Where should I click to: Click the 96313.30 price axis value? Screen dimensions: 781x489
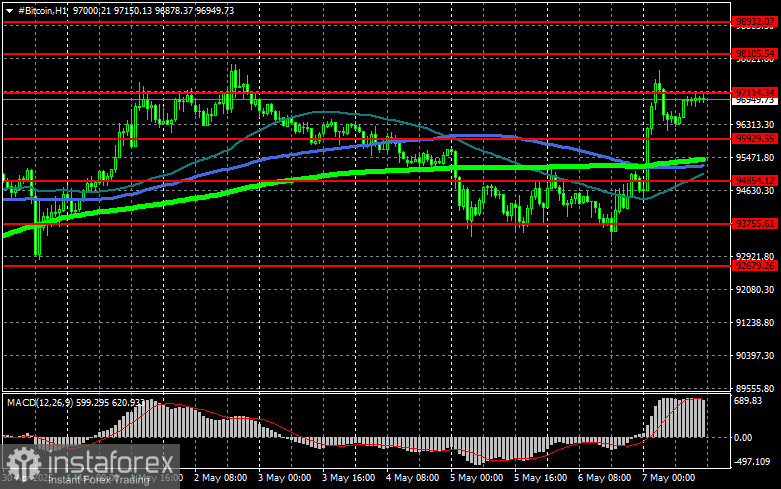click(755, 124)
